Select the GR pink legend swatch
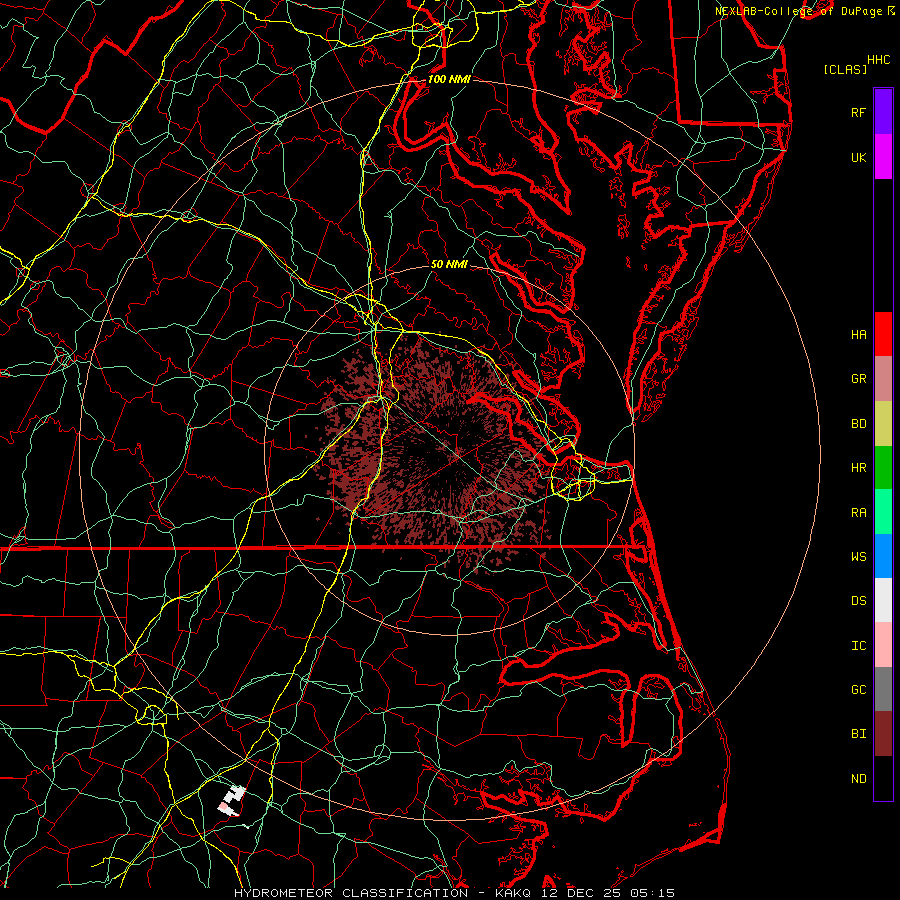 pyautogui.click(x=883, y=378)
